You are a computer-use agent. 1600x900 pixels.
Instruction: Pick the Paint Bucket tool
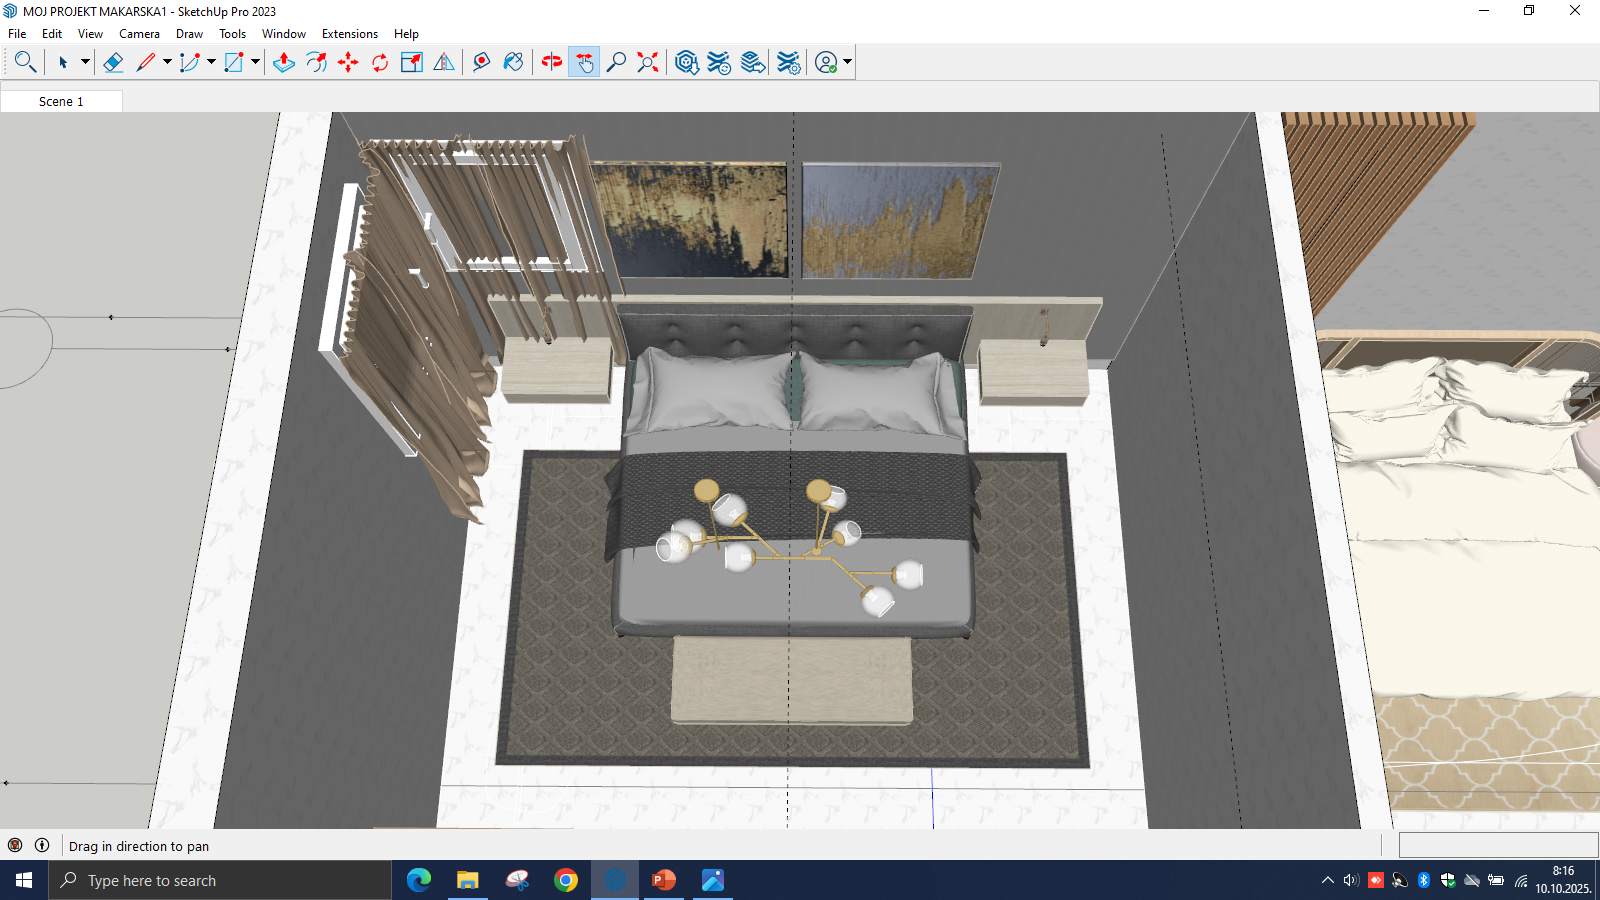513,62
